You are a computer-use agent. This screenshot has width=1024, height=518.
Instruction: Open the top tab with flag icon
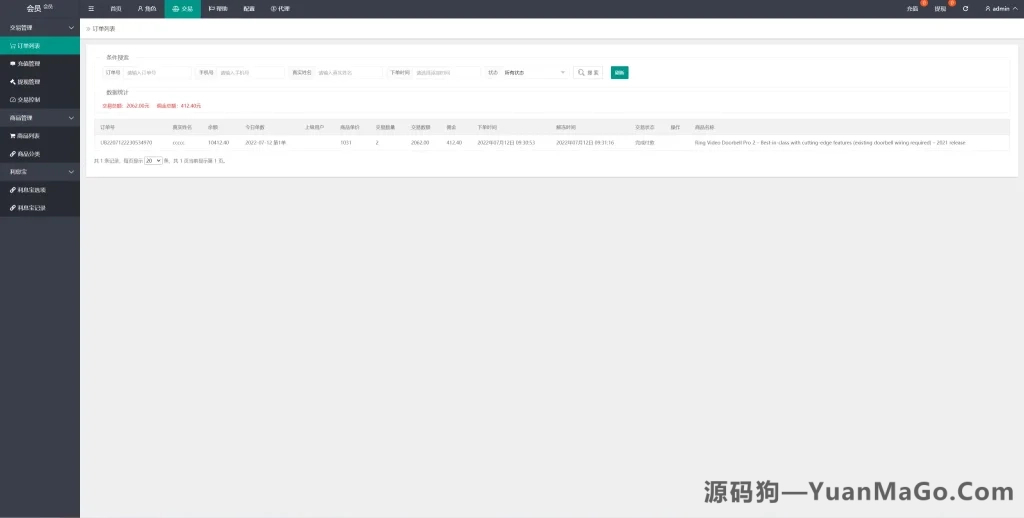click(x=218, y=8)
